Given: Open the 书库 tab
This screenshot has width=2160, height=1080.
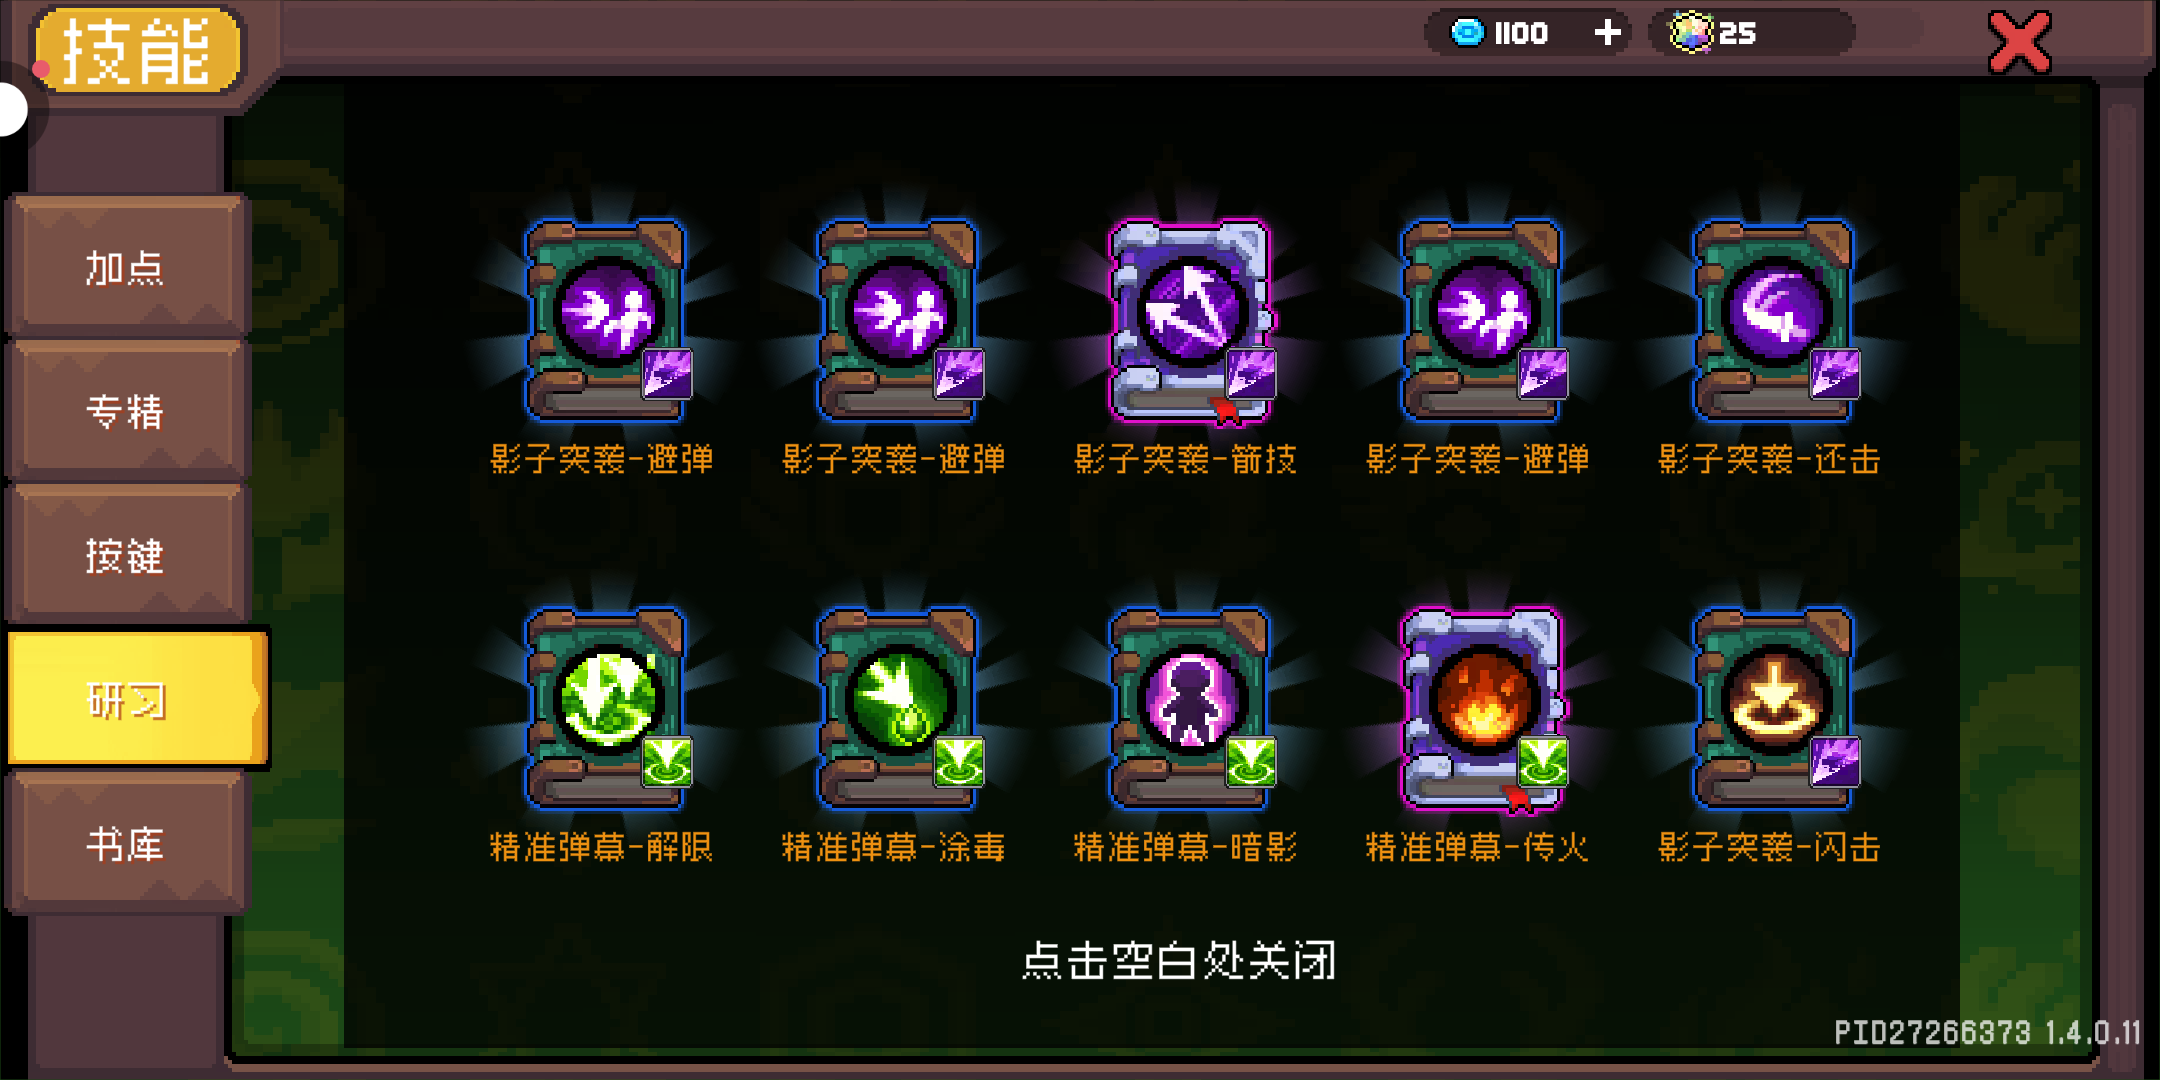Looking at the screenshot, I should (126, 844).
